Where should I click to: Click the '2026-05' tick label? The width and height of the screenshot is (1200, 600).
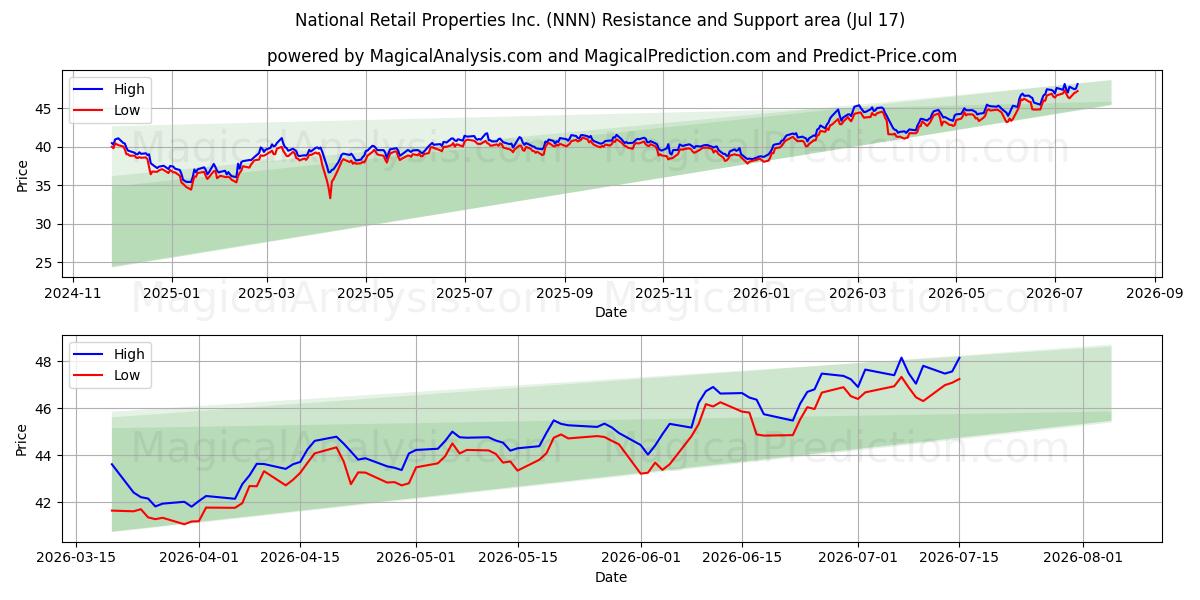[956, 293]
